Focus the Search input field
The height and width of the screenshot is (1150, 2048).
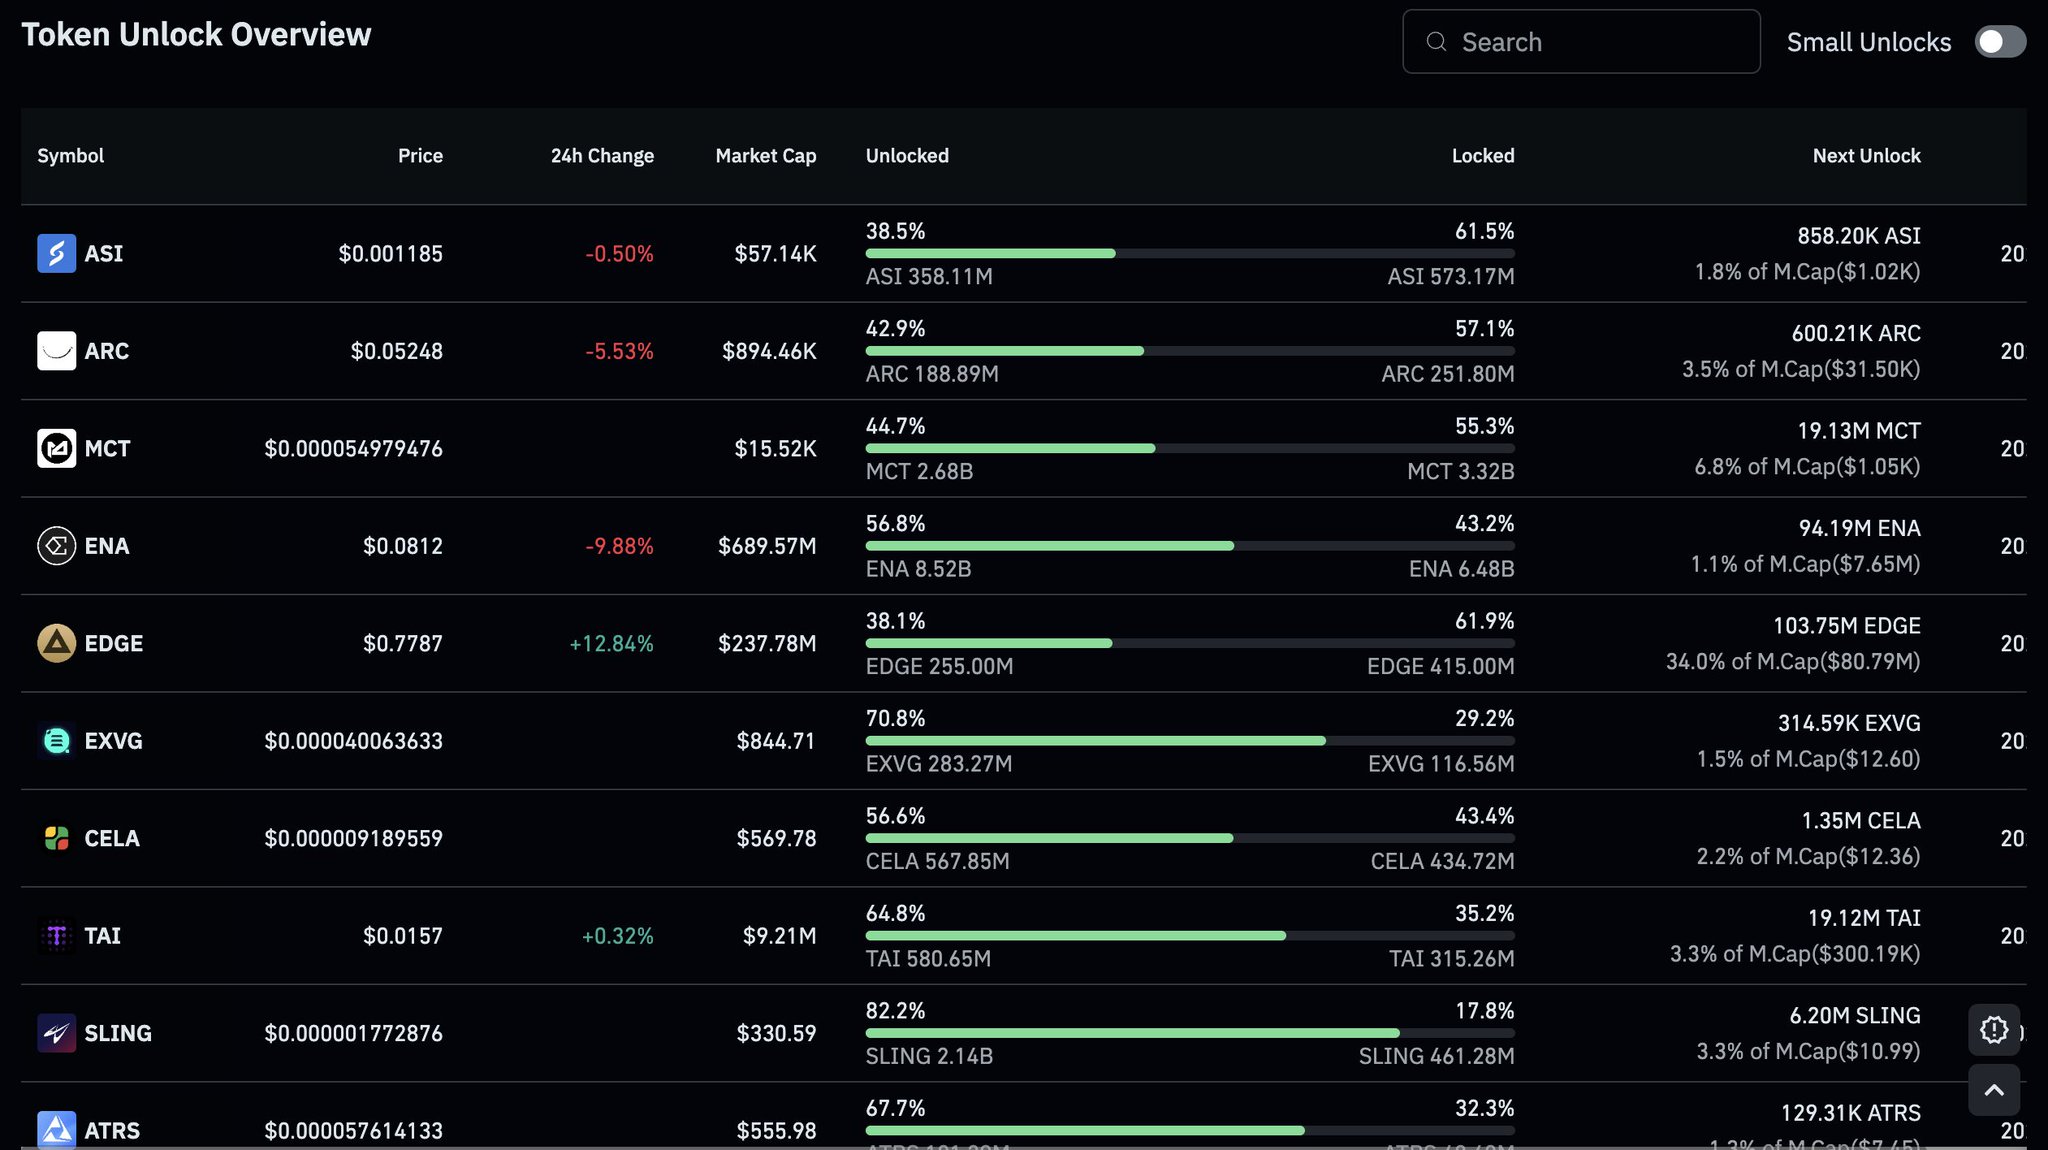click(x=1600, y=42)
